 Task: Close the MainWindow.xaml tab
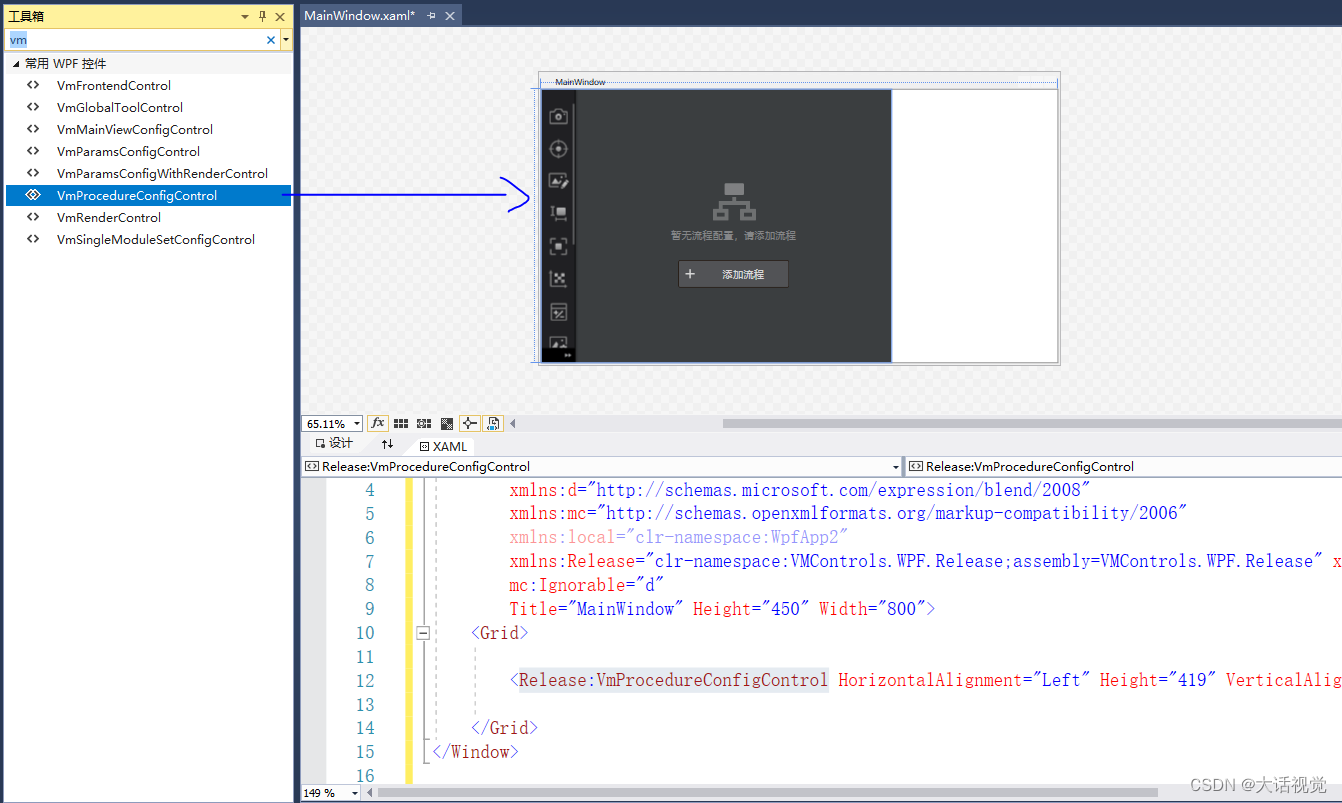[450, 15]
